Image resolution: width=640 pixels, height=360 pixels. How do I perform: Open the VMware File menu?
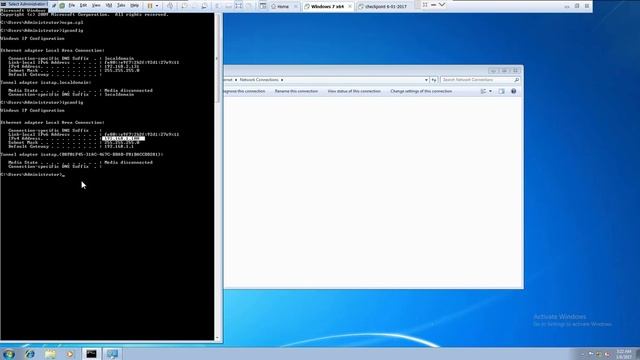pos(72,6)
